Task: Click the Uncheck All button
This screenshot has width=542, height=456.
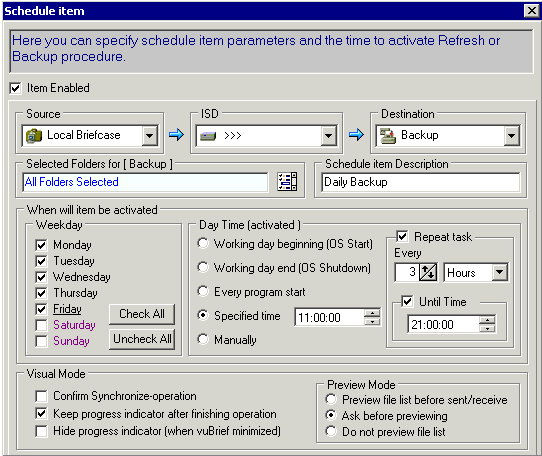Action: tap(142, 339)
